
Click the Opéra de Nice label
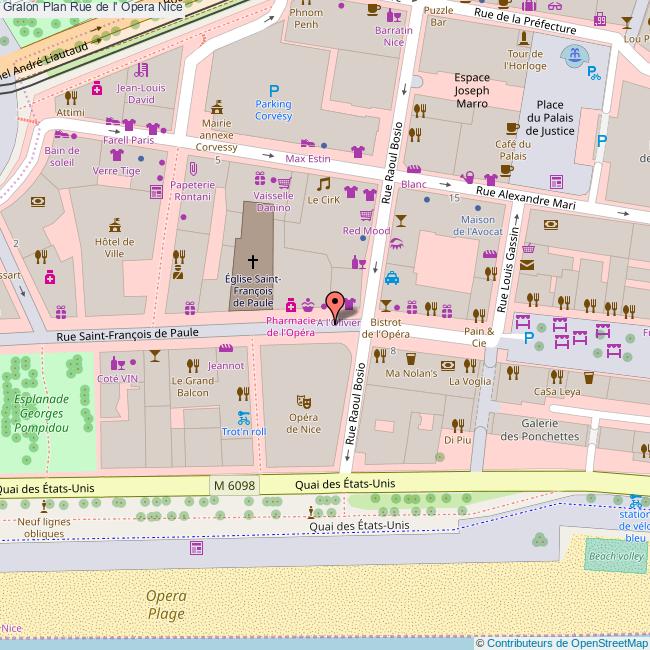pyautogui.click(x=303, y=423)
